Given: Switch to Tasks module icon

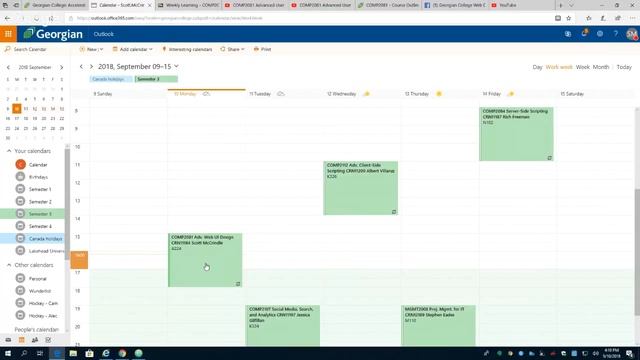Looking at the screenshot, I should 48,340.
